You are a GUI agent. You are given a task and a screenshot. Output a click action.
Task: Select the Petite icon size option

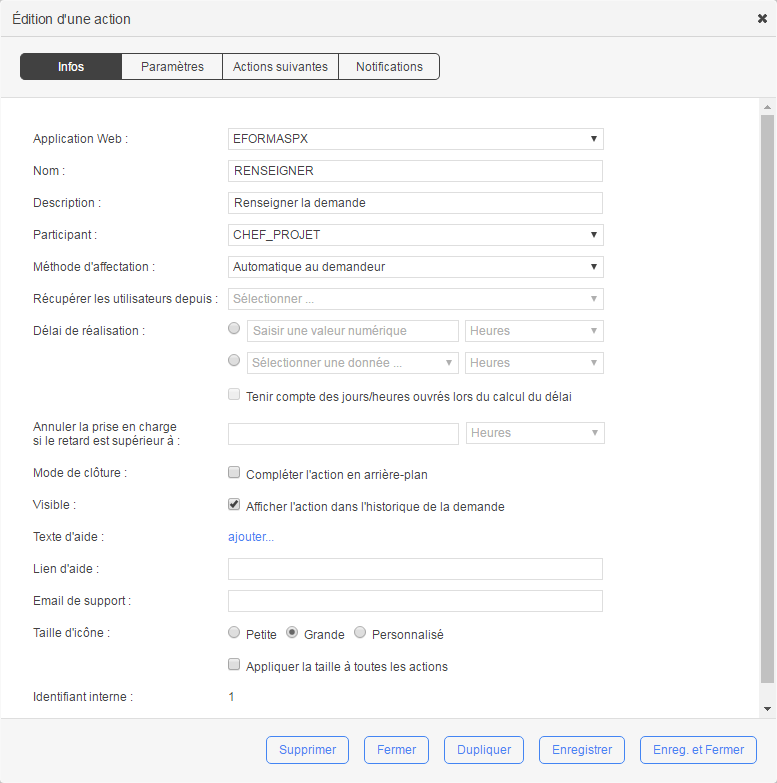click(235, 633)
